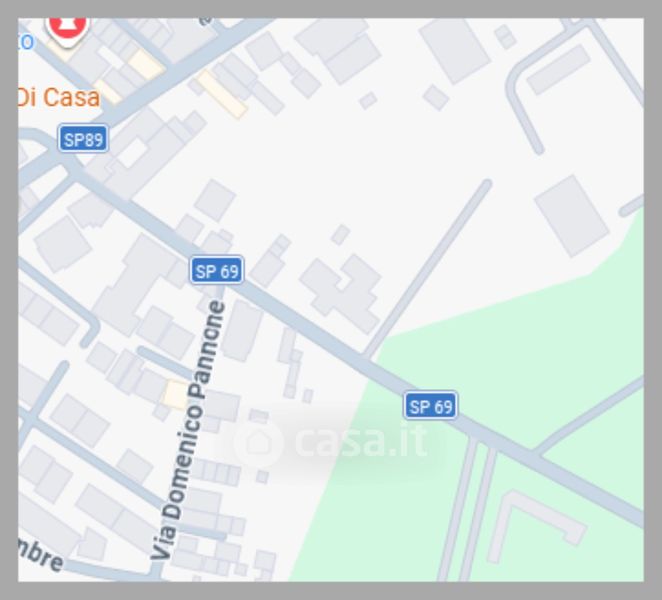The image size is (662, 600).
Task: Click the SP 69 shield in the green area
Action: point(431,406)
